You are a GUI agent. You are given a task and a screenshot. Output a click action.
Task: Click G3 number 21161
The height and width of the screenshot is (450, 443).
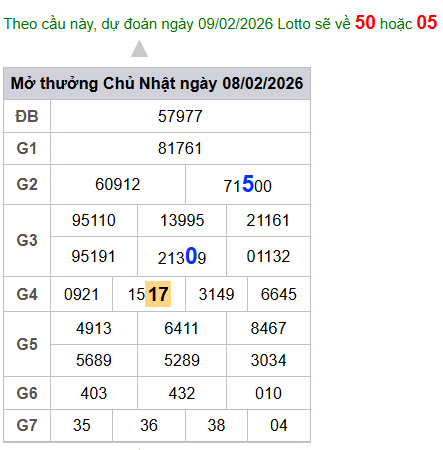pyautogui.click(x=268, y=220)
